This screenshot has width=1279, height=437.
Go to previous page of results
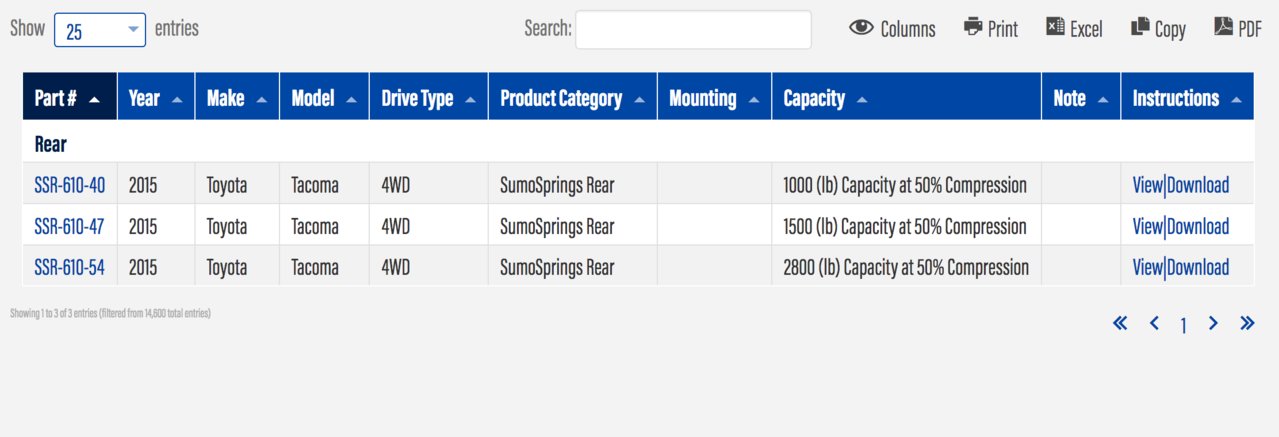[1154, 323]
